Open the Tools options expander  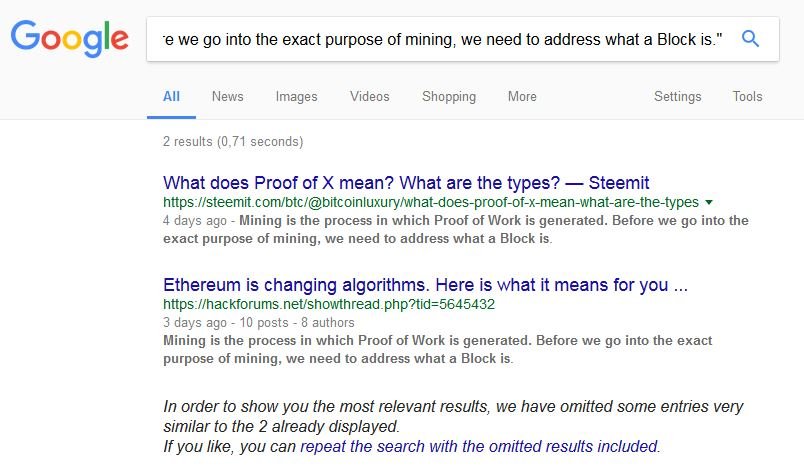[747, 96]
